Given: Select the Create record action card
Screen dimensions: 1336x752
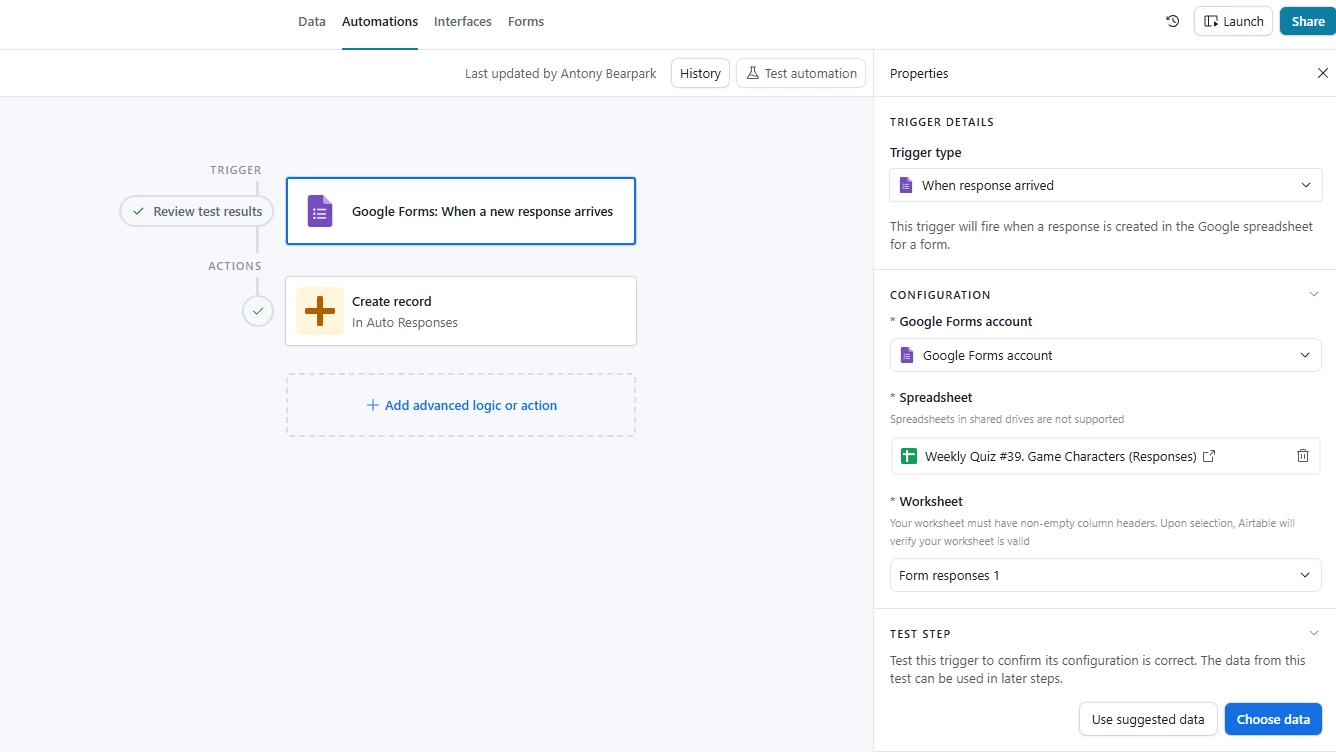Looking at the screenshot, I should click(x=461, y=311).
